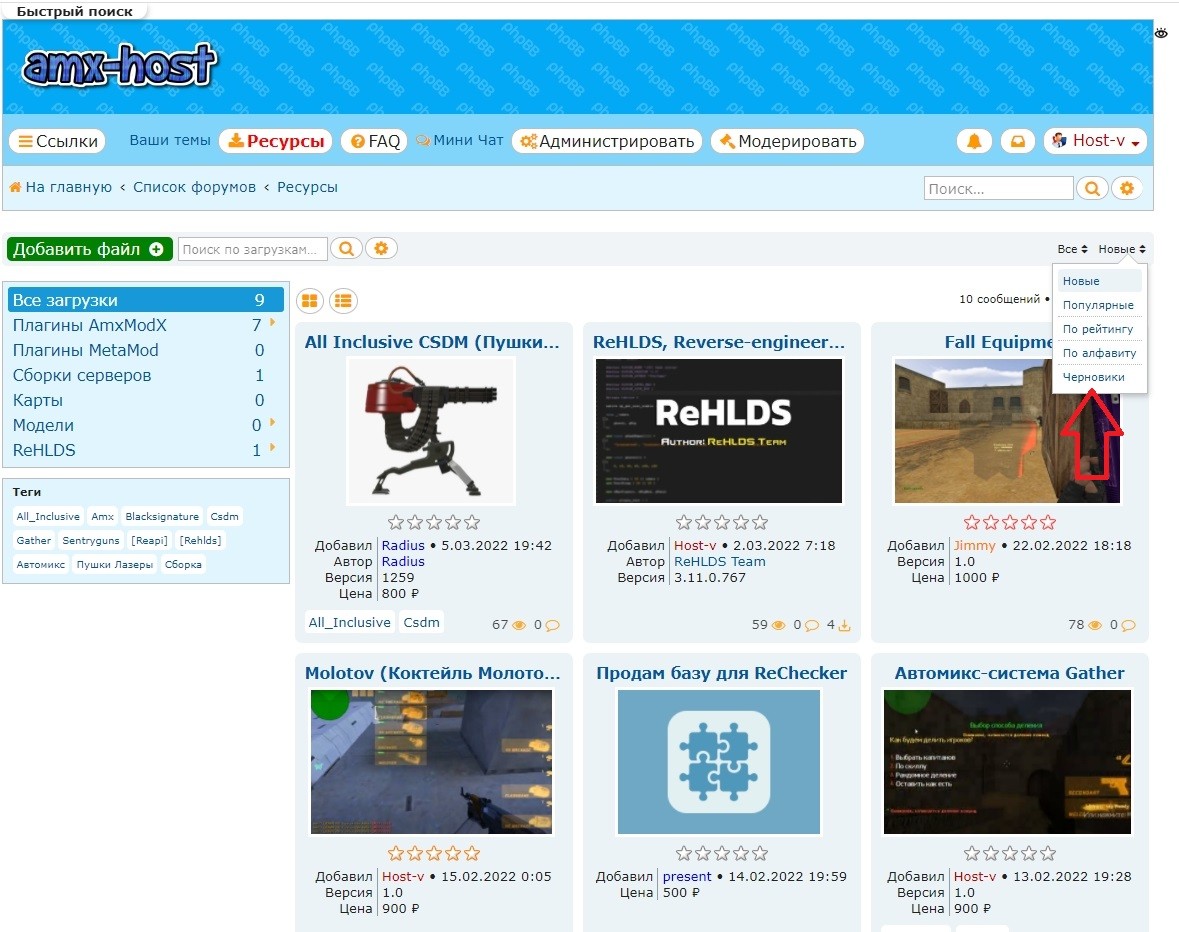Open advanced forum search gear icon
This screenshot has width=1179, height=932.
(1127, 188)
